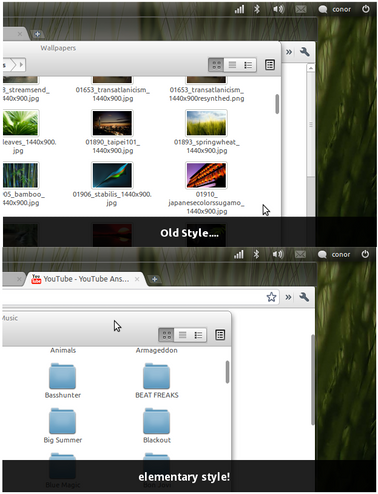The image size is (378, 494).
Task: Open the wrench menu beside the bookmark star
Action: tap(304, 297)
